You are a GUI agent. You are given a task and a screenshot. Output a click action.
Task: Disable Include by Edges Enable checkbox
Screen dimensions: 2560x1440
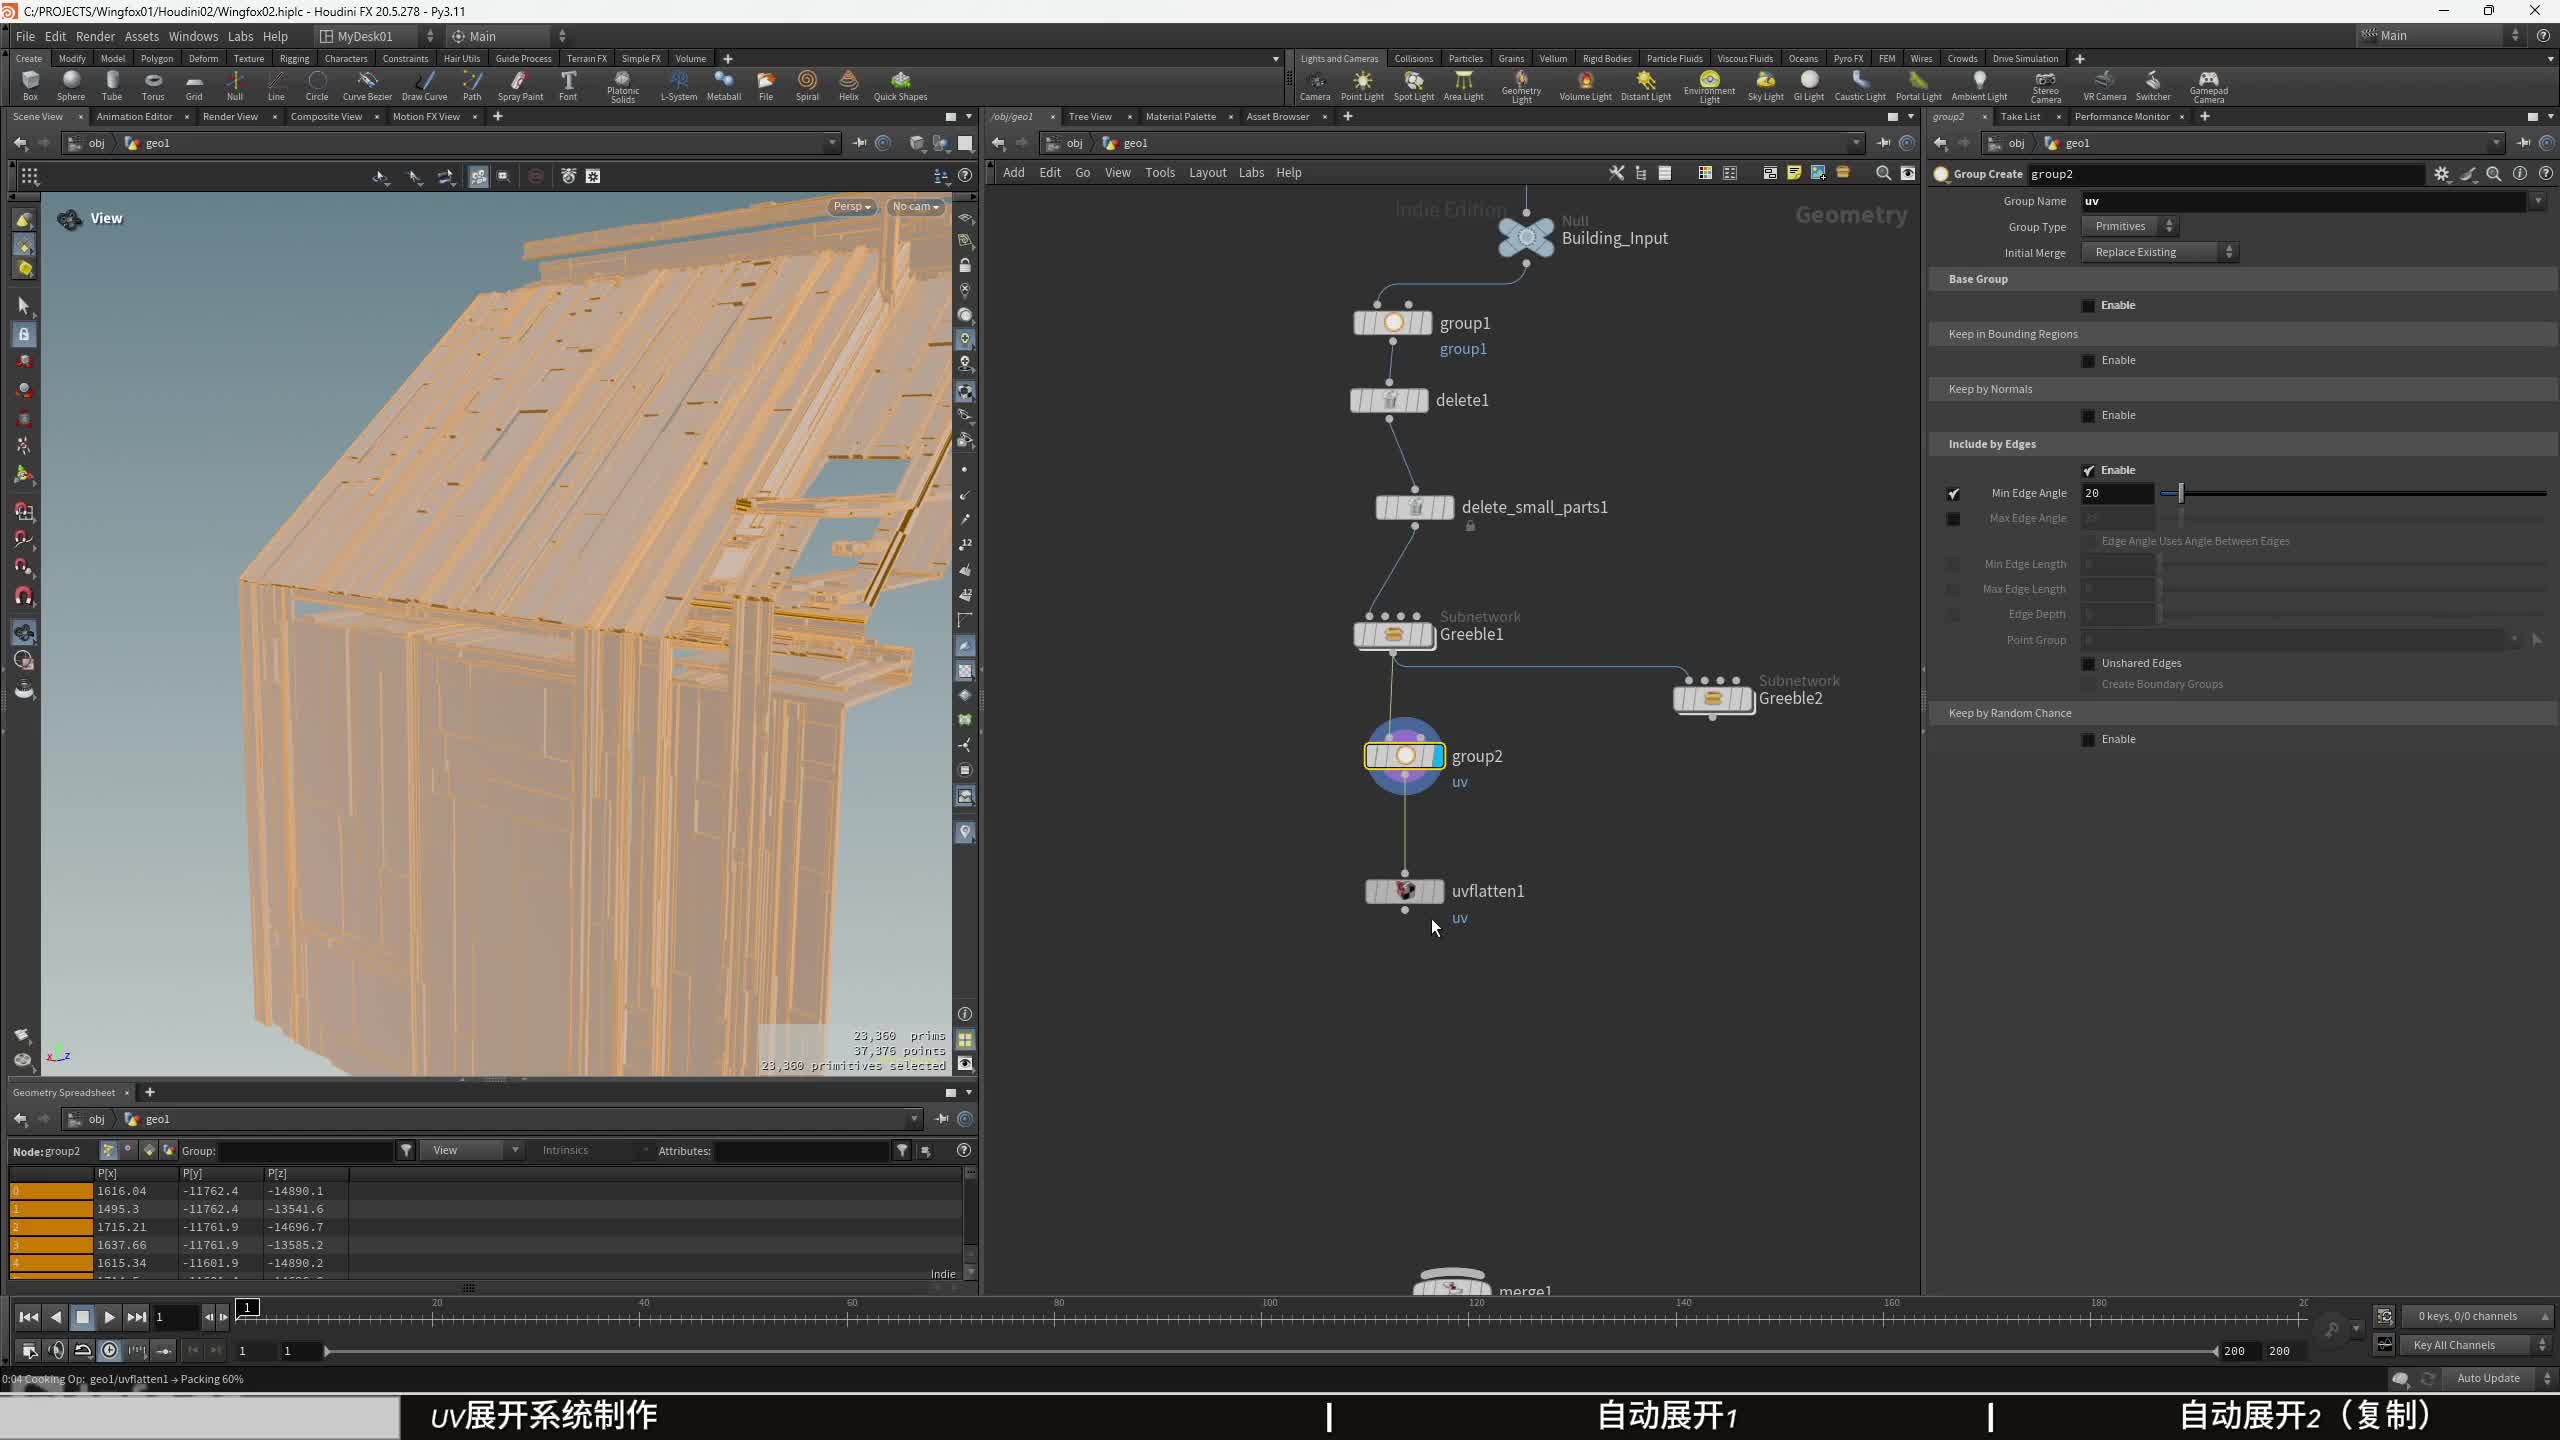pos(2088,471)
